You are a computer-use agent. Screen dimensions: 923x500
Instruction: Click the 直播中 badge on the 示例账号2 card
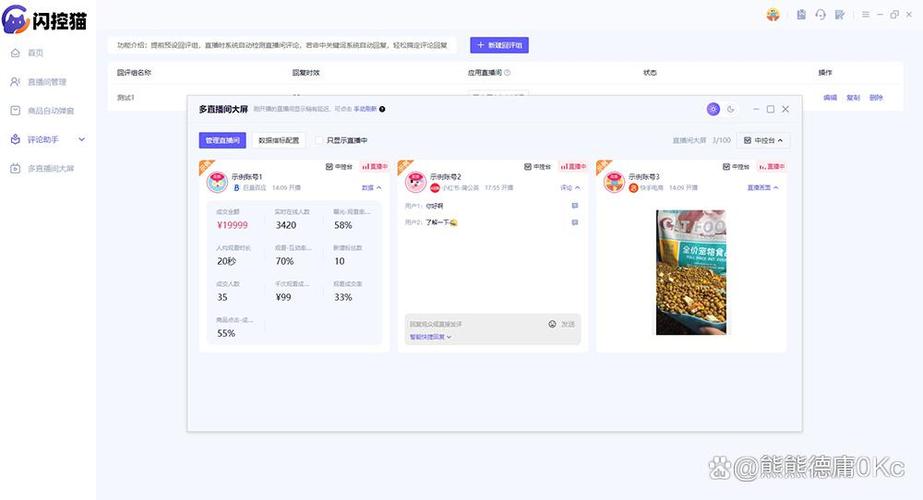[573, 167]
